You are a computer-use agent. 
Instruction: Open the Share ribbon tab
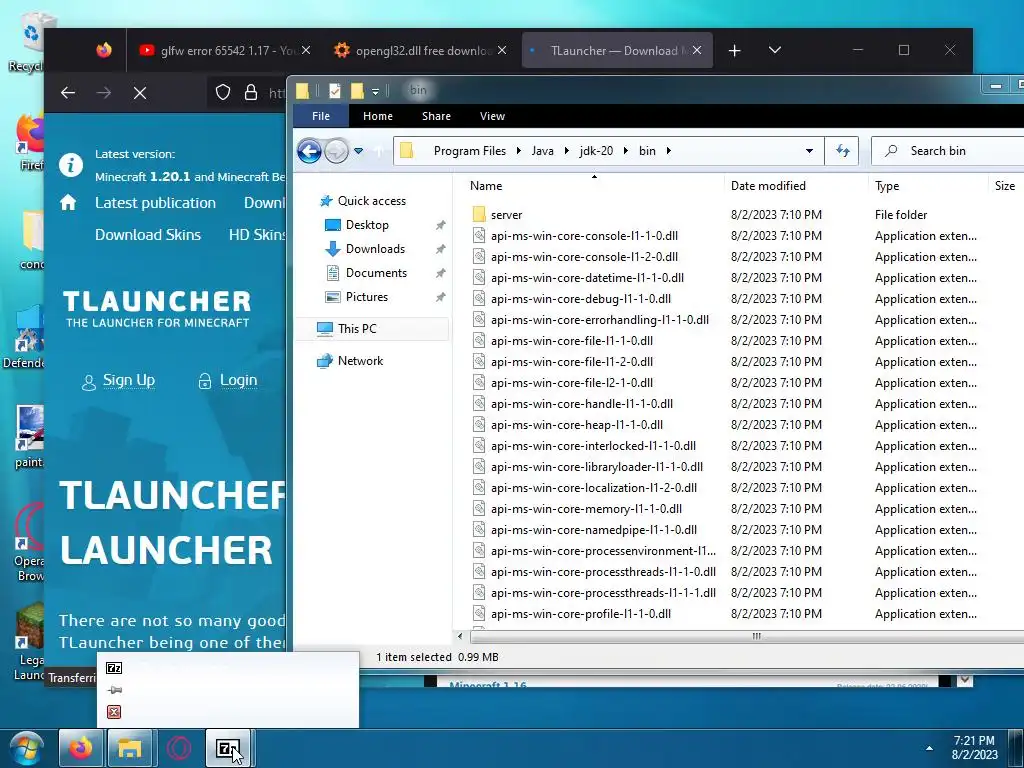pos(436,116)
